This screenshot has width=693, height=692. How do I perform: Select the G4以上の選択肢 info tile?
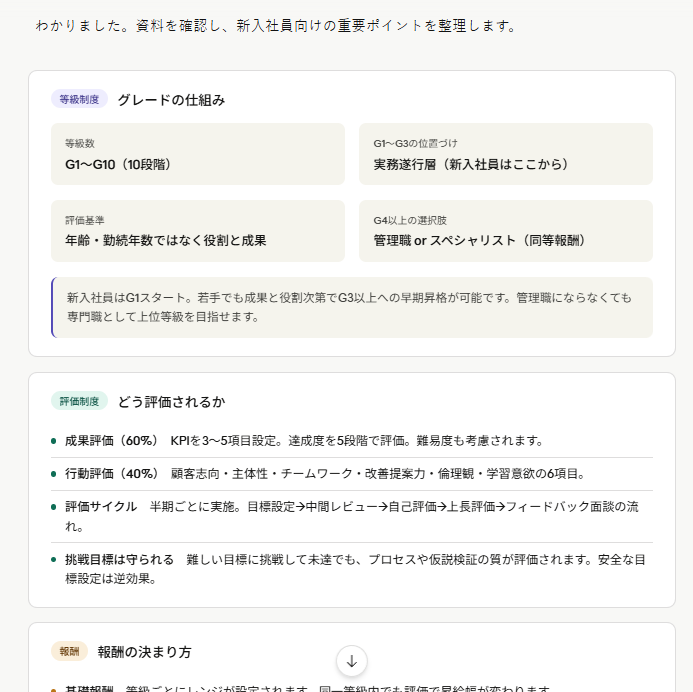coord(505,231)
